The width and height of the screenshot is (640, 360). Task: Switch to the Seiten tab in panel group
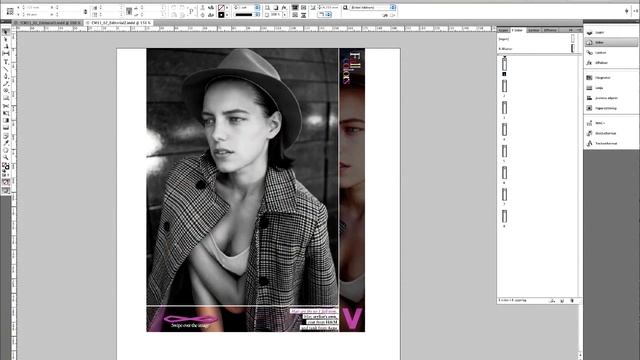click(x=518, y=30)
